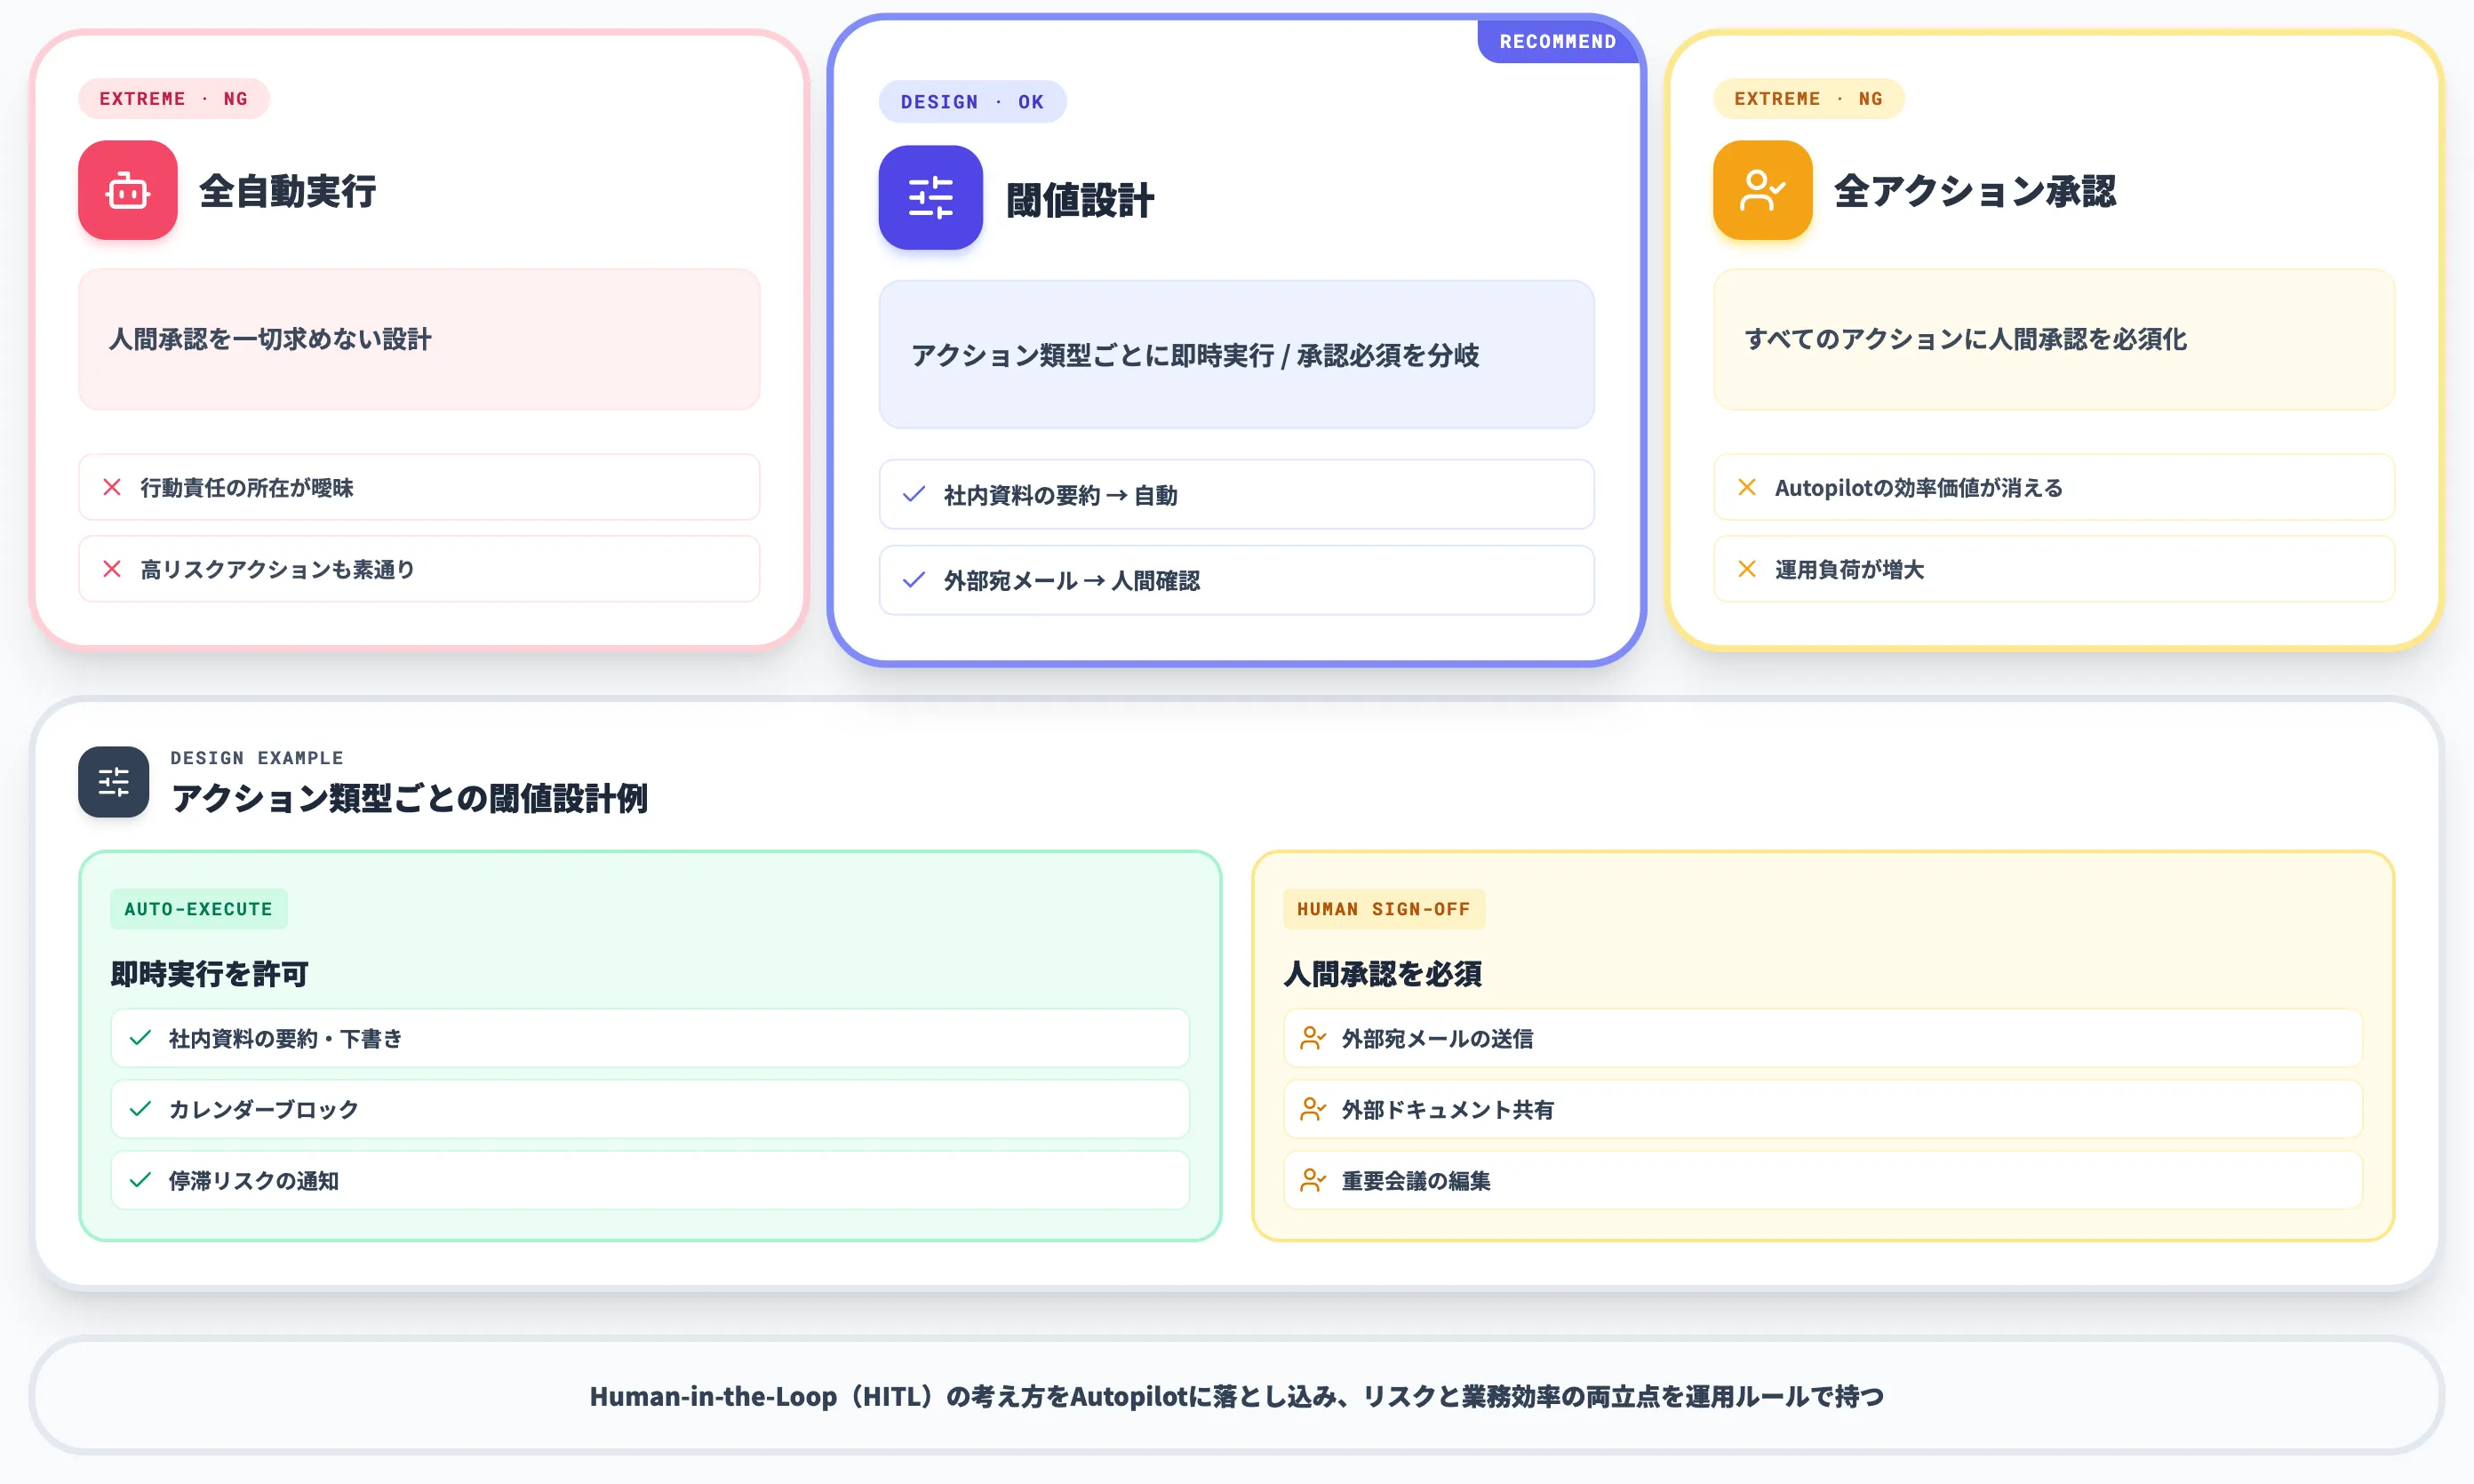Click the アクション類型ごとに即時実行 / 承認必須を分岐 box
This screenshot has width=2474, height=1484.
(x=1236, y=354)
